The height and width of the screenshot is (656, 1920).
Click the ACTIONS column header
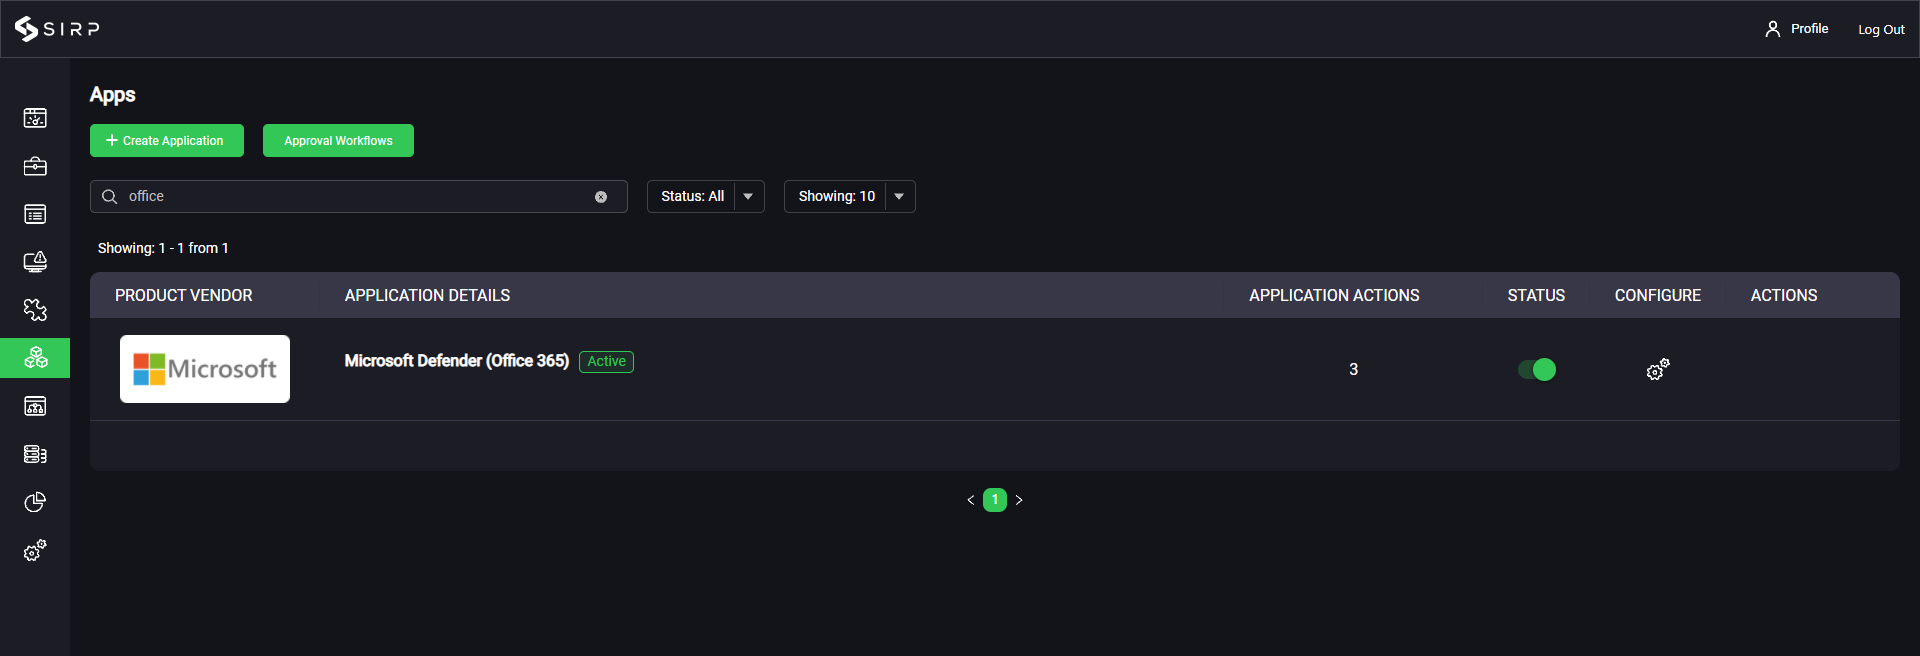(x=1784, y=296)
